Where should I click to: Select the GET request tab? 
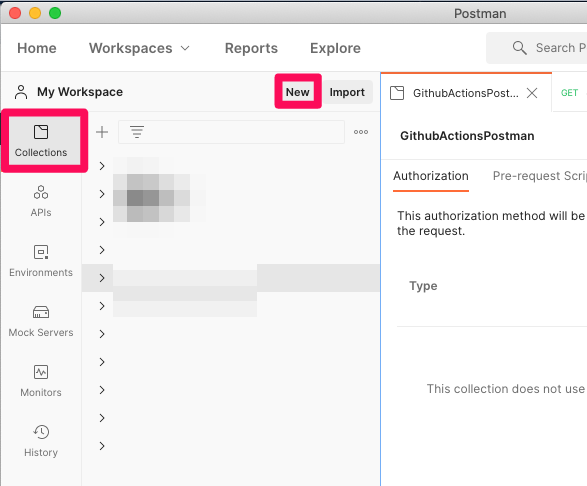pos(569,93)
